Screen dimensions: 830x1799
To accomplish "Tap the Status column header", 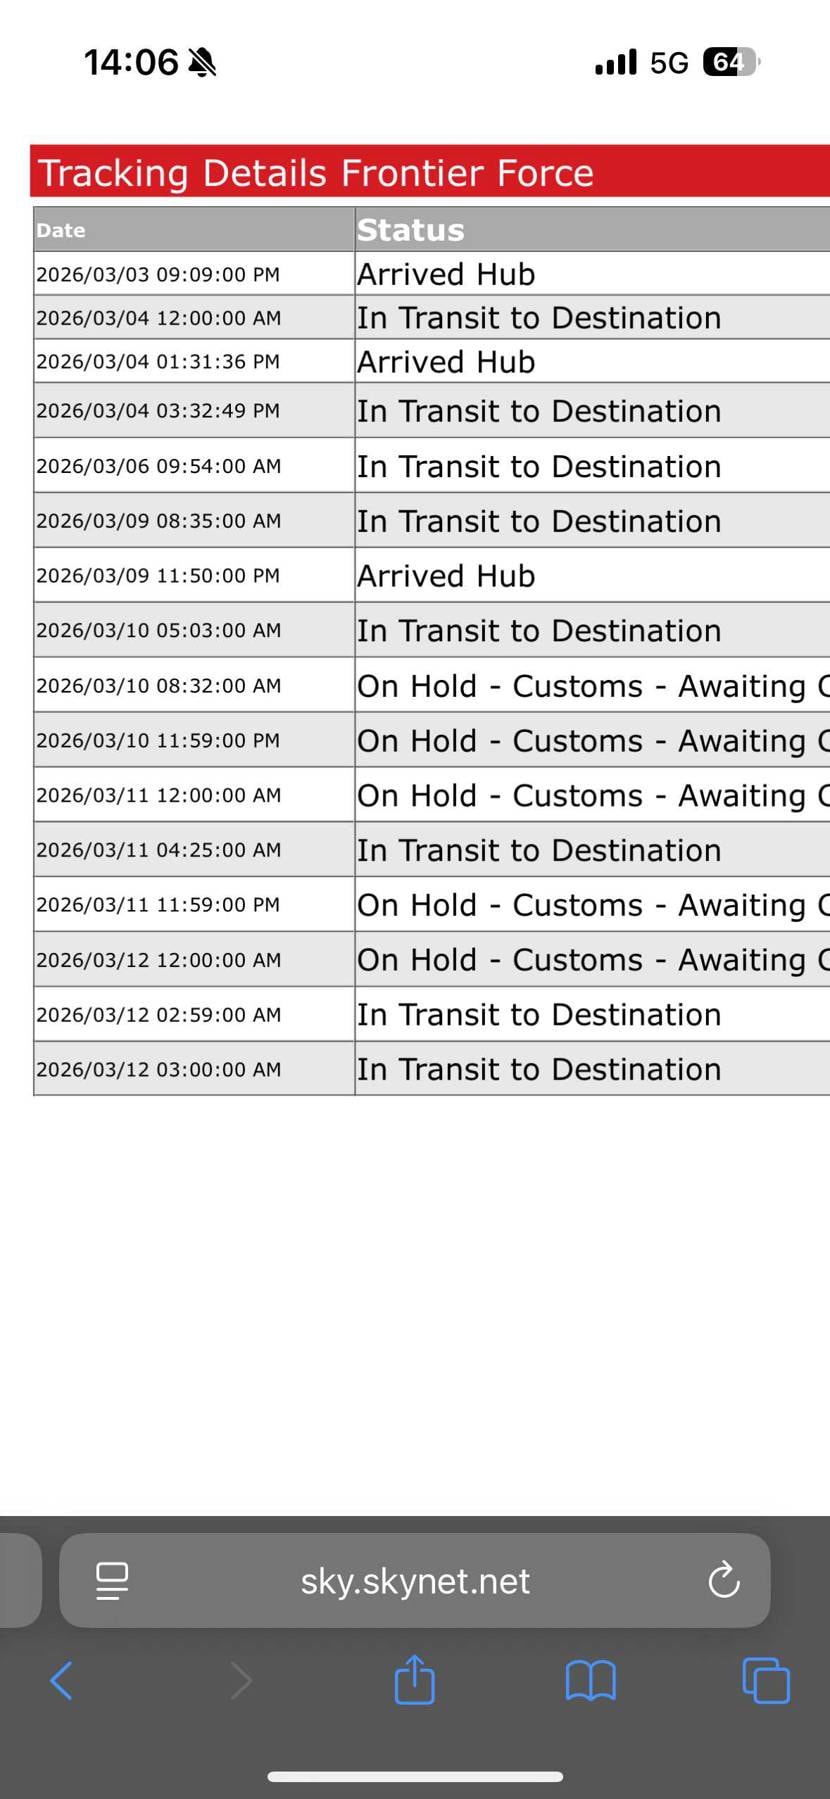I will 411,230.
